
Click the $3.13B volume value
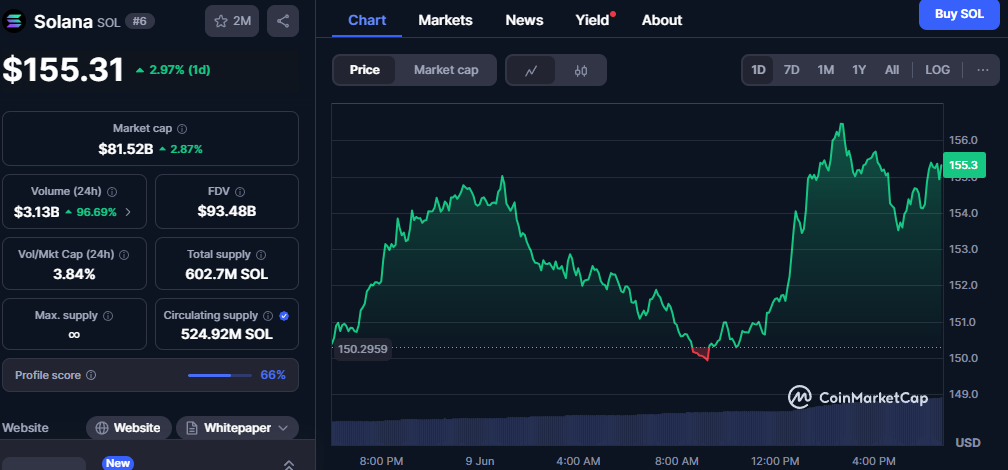pos(37,212)
